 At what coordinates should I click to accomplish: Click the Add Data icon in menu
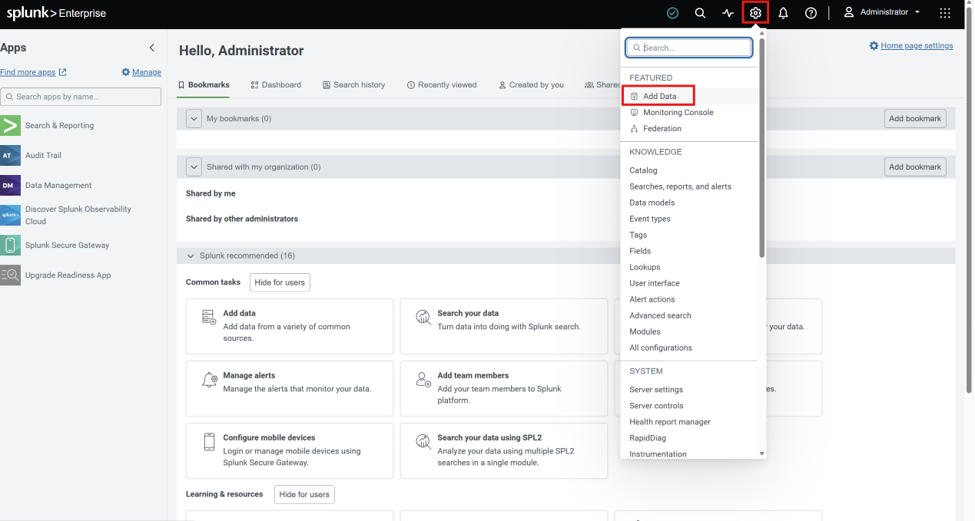point(634,96)
